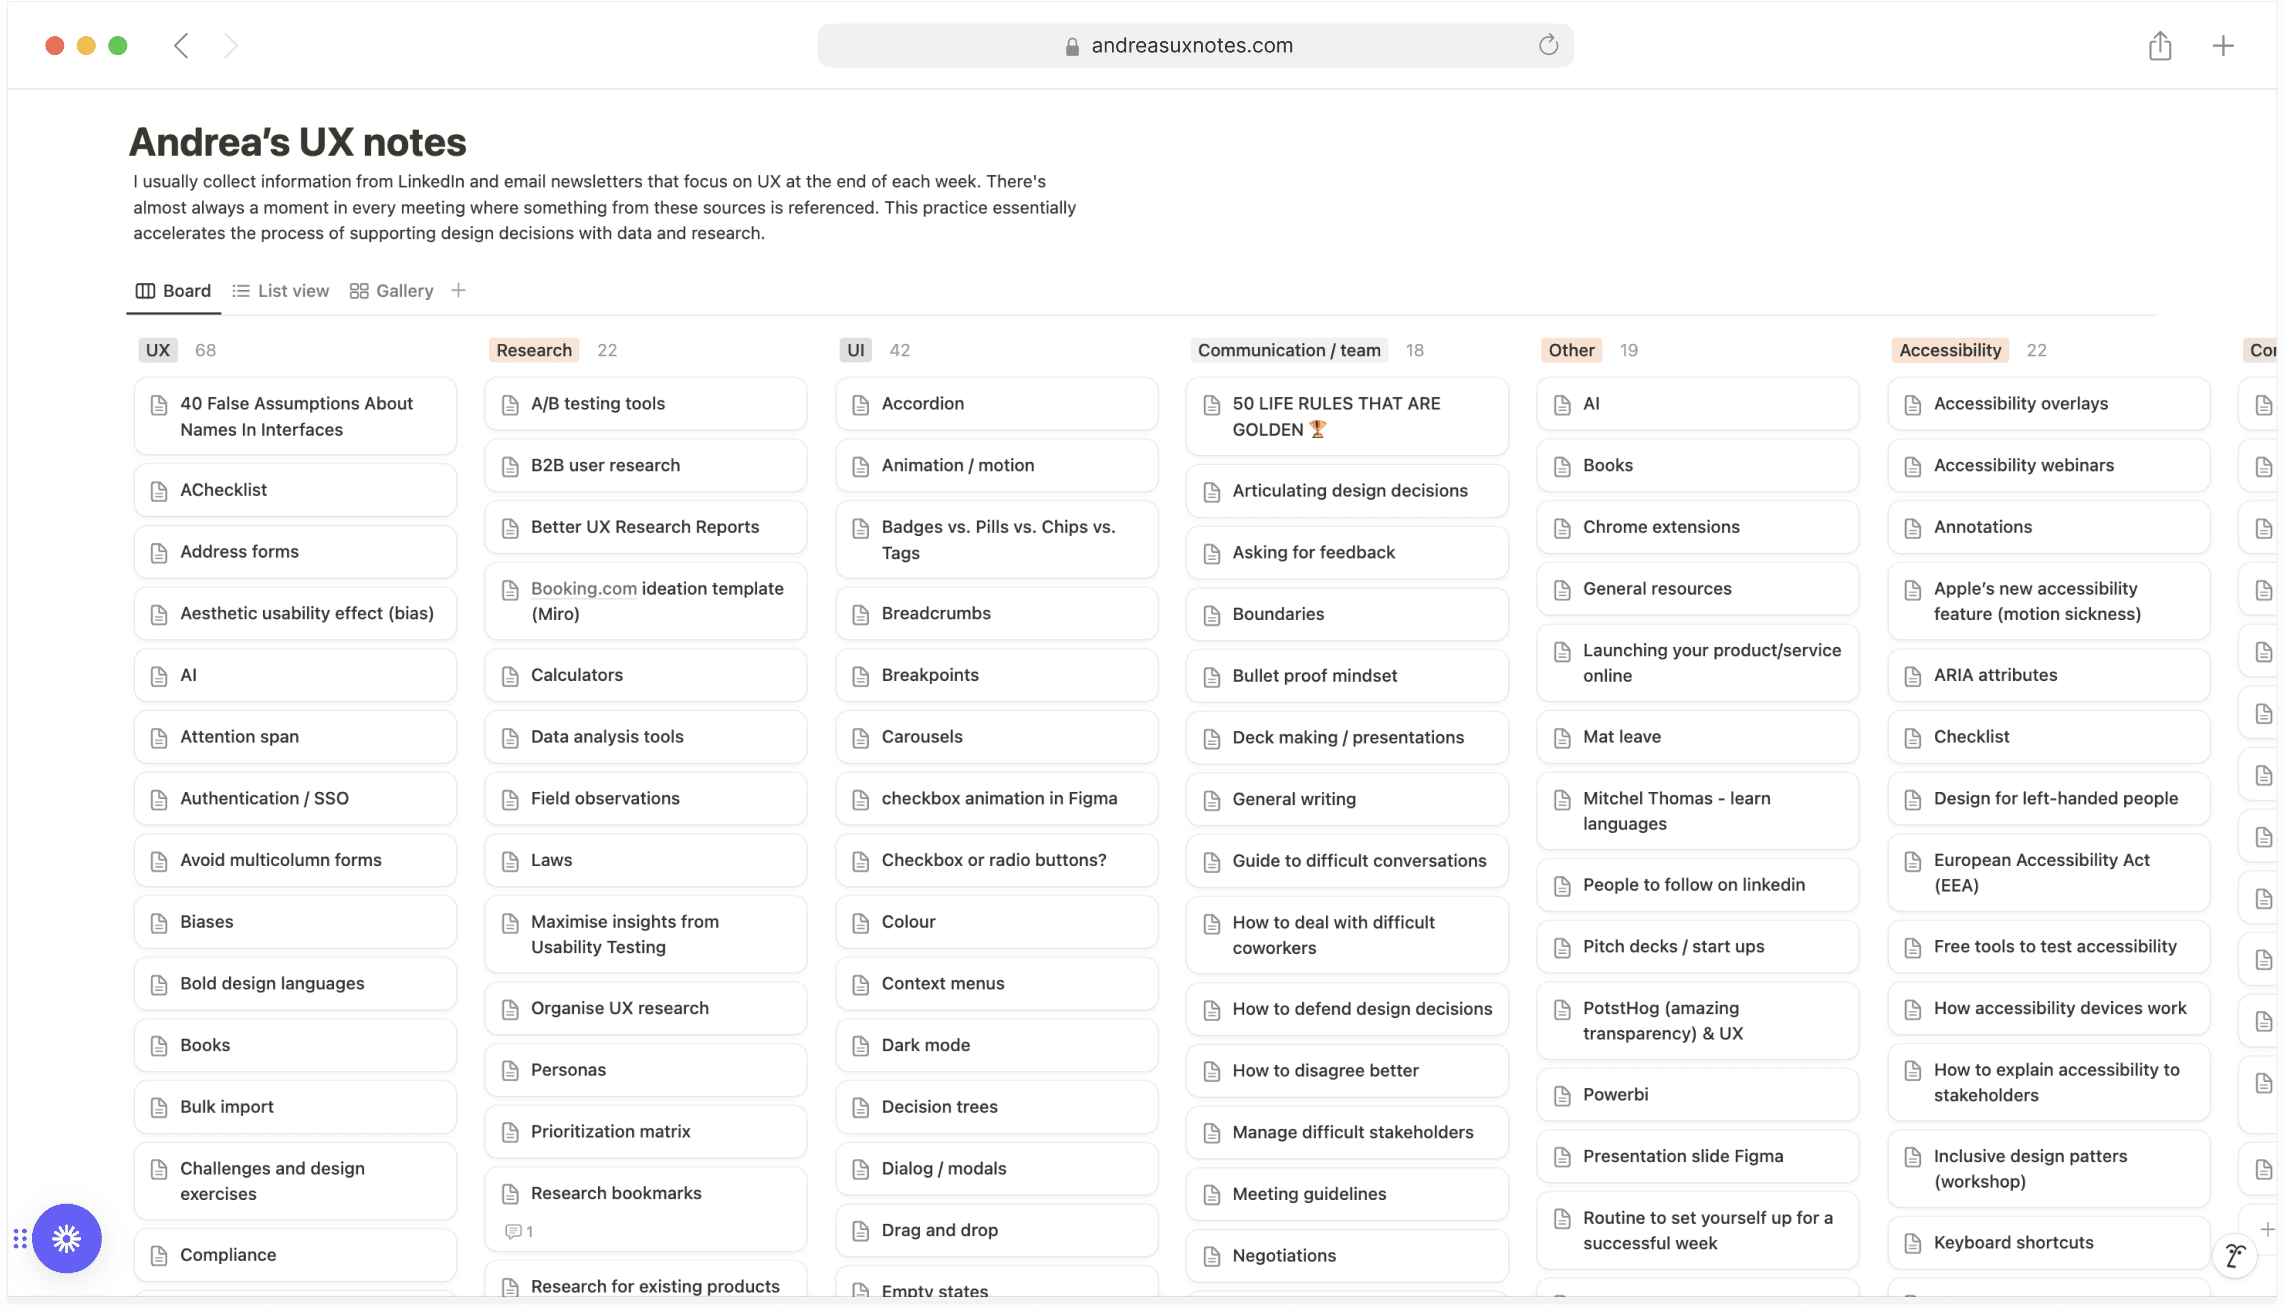Screen dimensions: 2284x1310
Task: Select the Board view tab
Action: pos(173,291)
